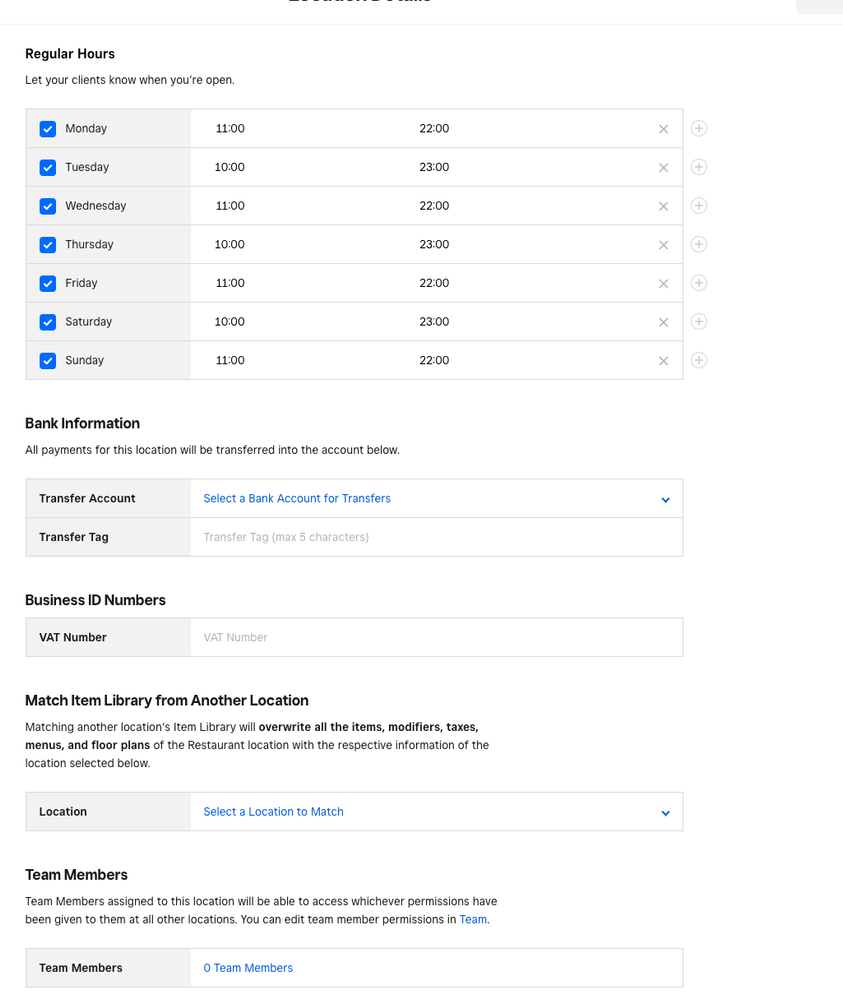This screenshot has height=999, width=843.
Task: Add extra hours row for Wednesday
Action: click(x=699, y=206)
